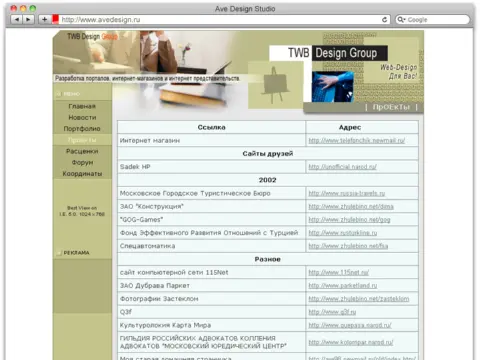Select 'Фотографии Застеклом' cell
Screen dimensions: 480x360
coord(211,299)
